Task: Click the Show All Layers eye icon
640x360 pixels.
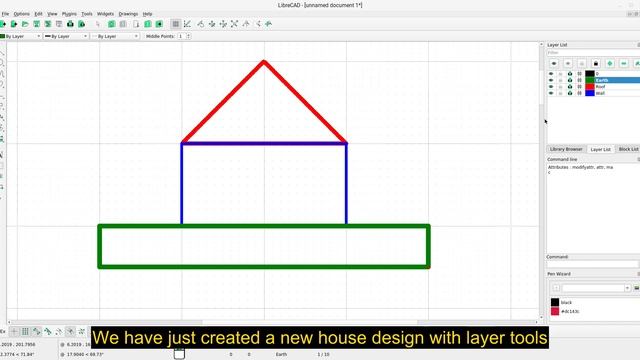Action: coord(554,64)
